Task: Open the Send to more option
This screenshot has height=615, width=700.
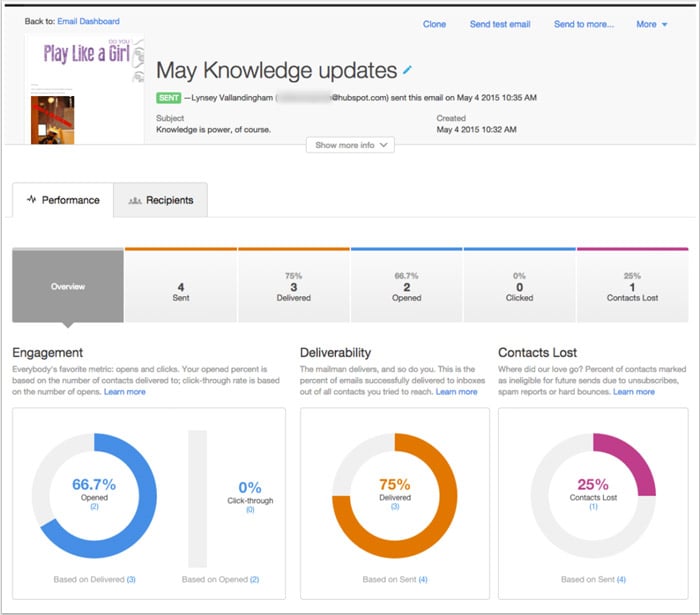Action: coord(584,24)
